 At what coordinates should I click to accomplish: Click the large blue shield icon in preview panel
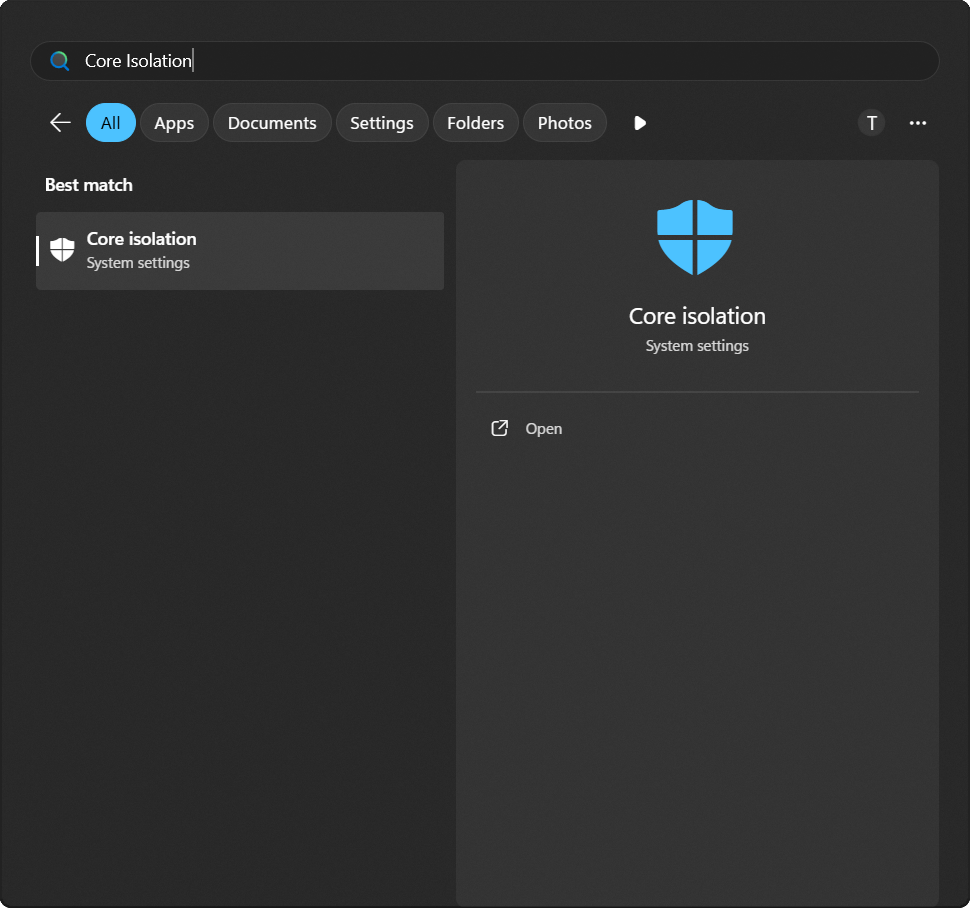(695, 237)
